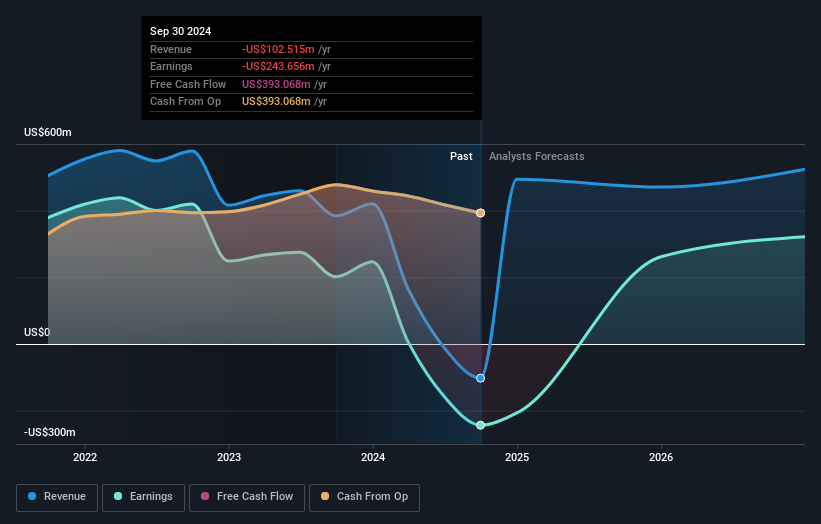This screenshot has width=821, height=524.
Task: Click the orange Cash From Op data point
Action: (x=480, y=213)
